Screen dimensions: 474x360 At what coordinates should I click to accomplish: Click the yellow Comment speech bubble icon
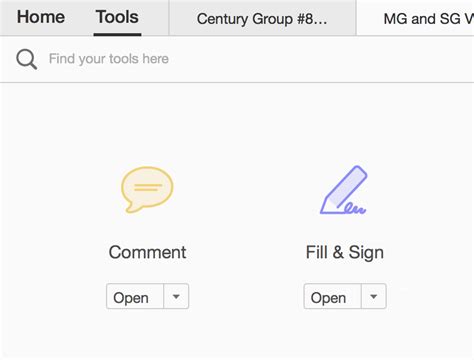(x=147, y=189)
